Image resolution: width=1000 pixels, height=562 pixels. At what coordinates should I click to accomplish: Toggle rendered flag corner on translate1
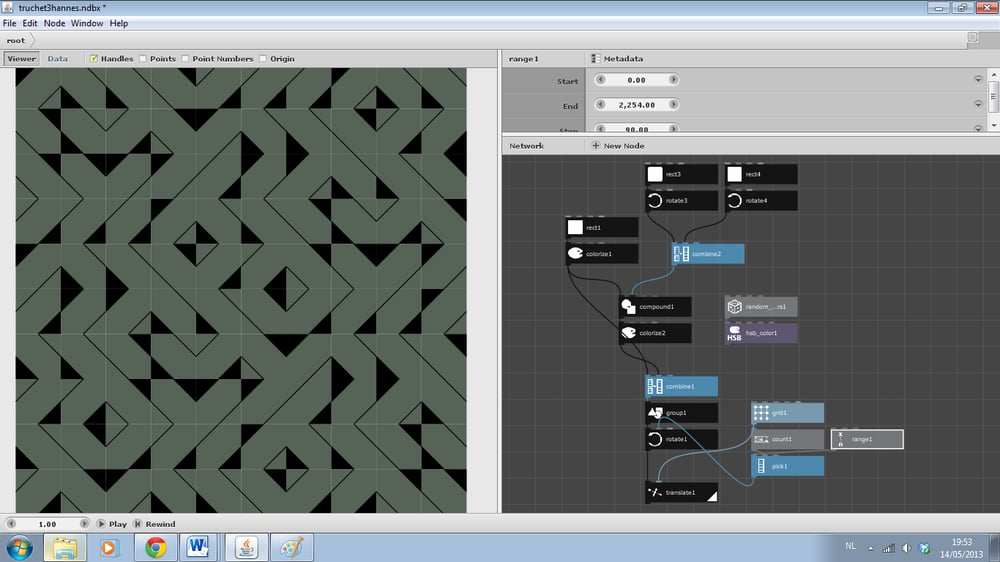point(712,496)
